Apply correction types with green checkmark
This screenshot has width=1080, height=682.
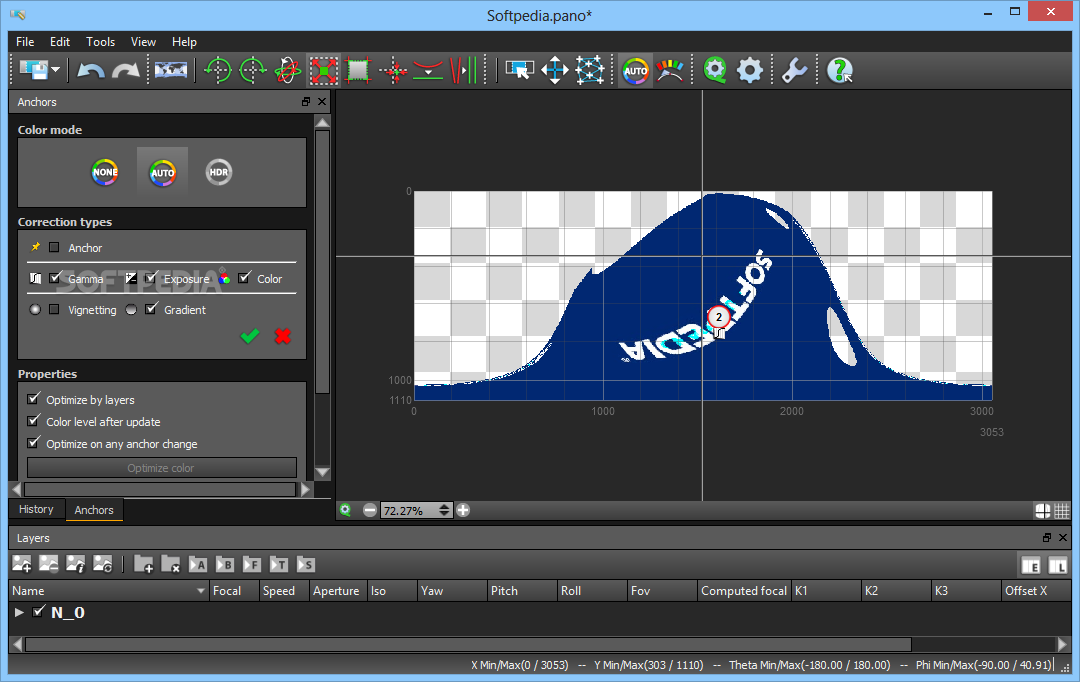(249, 336)
